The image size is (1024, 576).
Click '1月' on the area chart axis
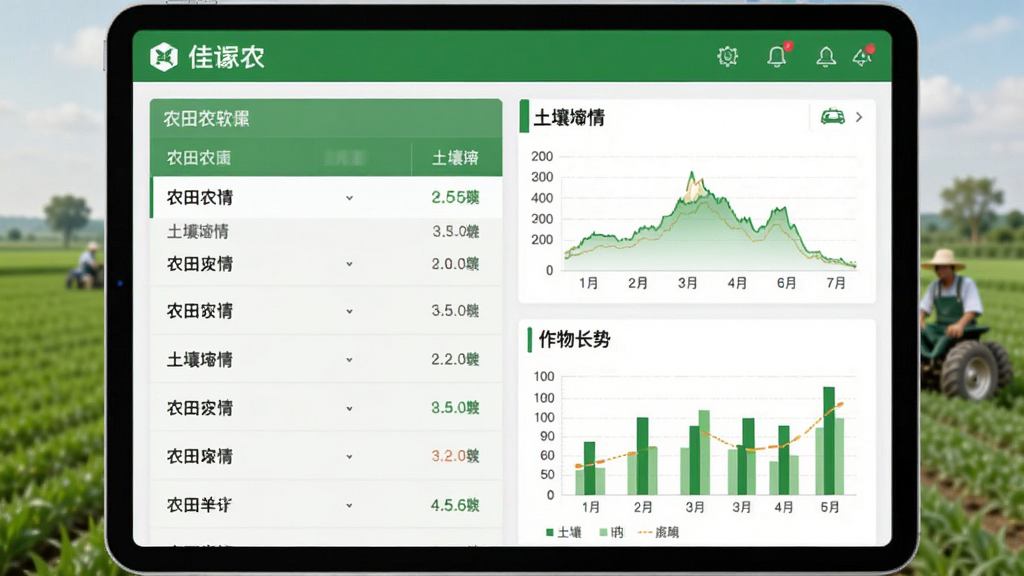588,283
